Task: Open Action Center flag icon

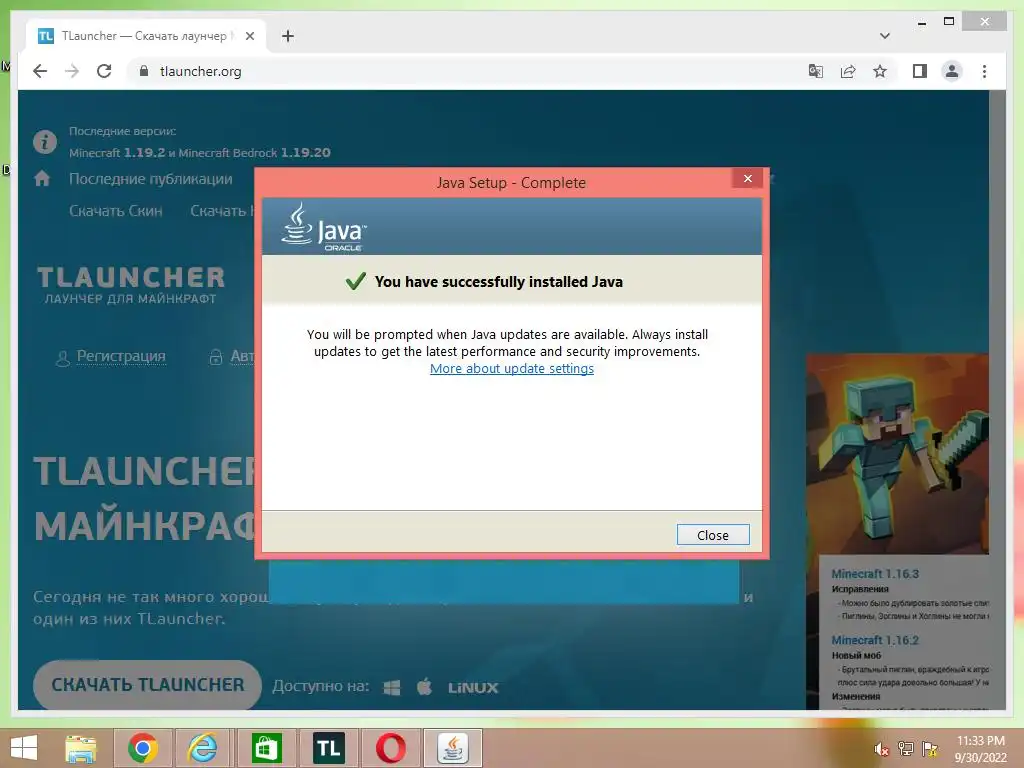Action: pyautogui.click(x=929, y=749)
